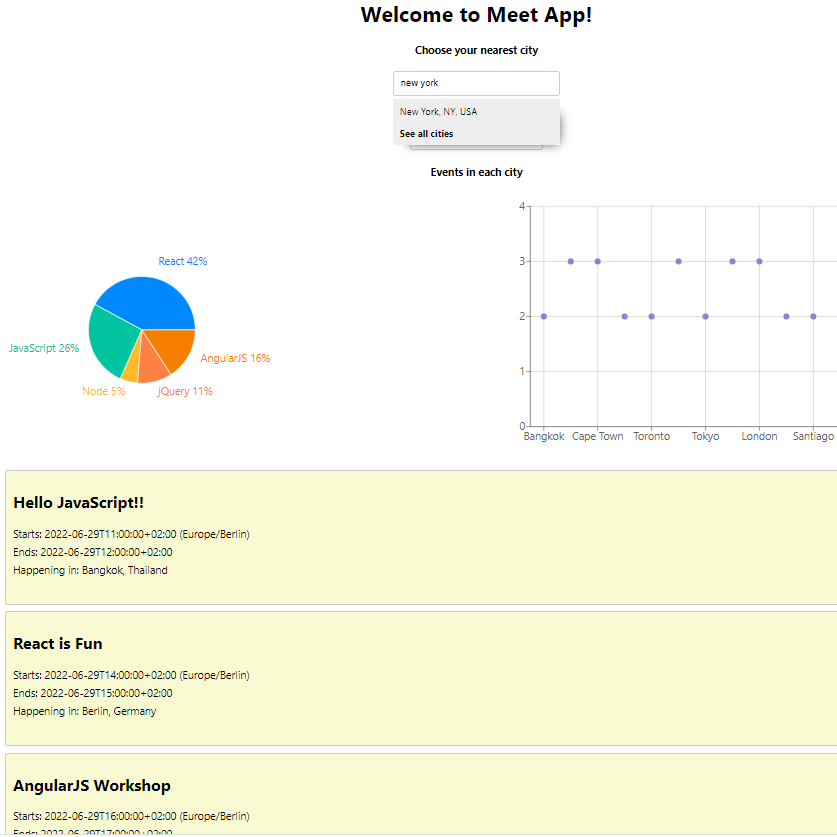
Task: Click the AngularJS 16% label
Action: point(235,358)
